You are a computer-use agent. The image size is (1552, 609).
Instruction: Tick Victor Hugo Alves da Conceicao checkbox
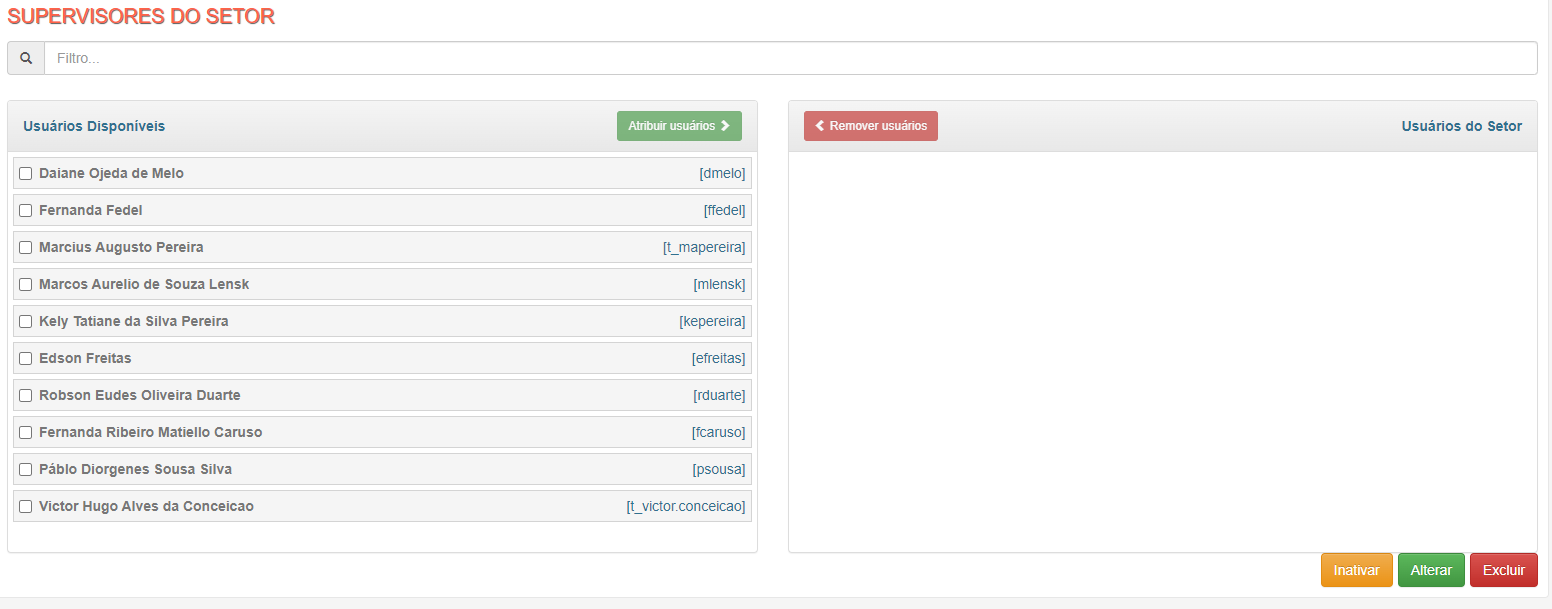pos(26,507)
